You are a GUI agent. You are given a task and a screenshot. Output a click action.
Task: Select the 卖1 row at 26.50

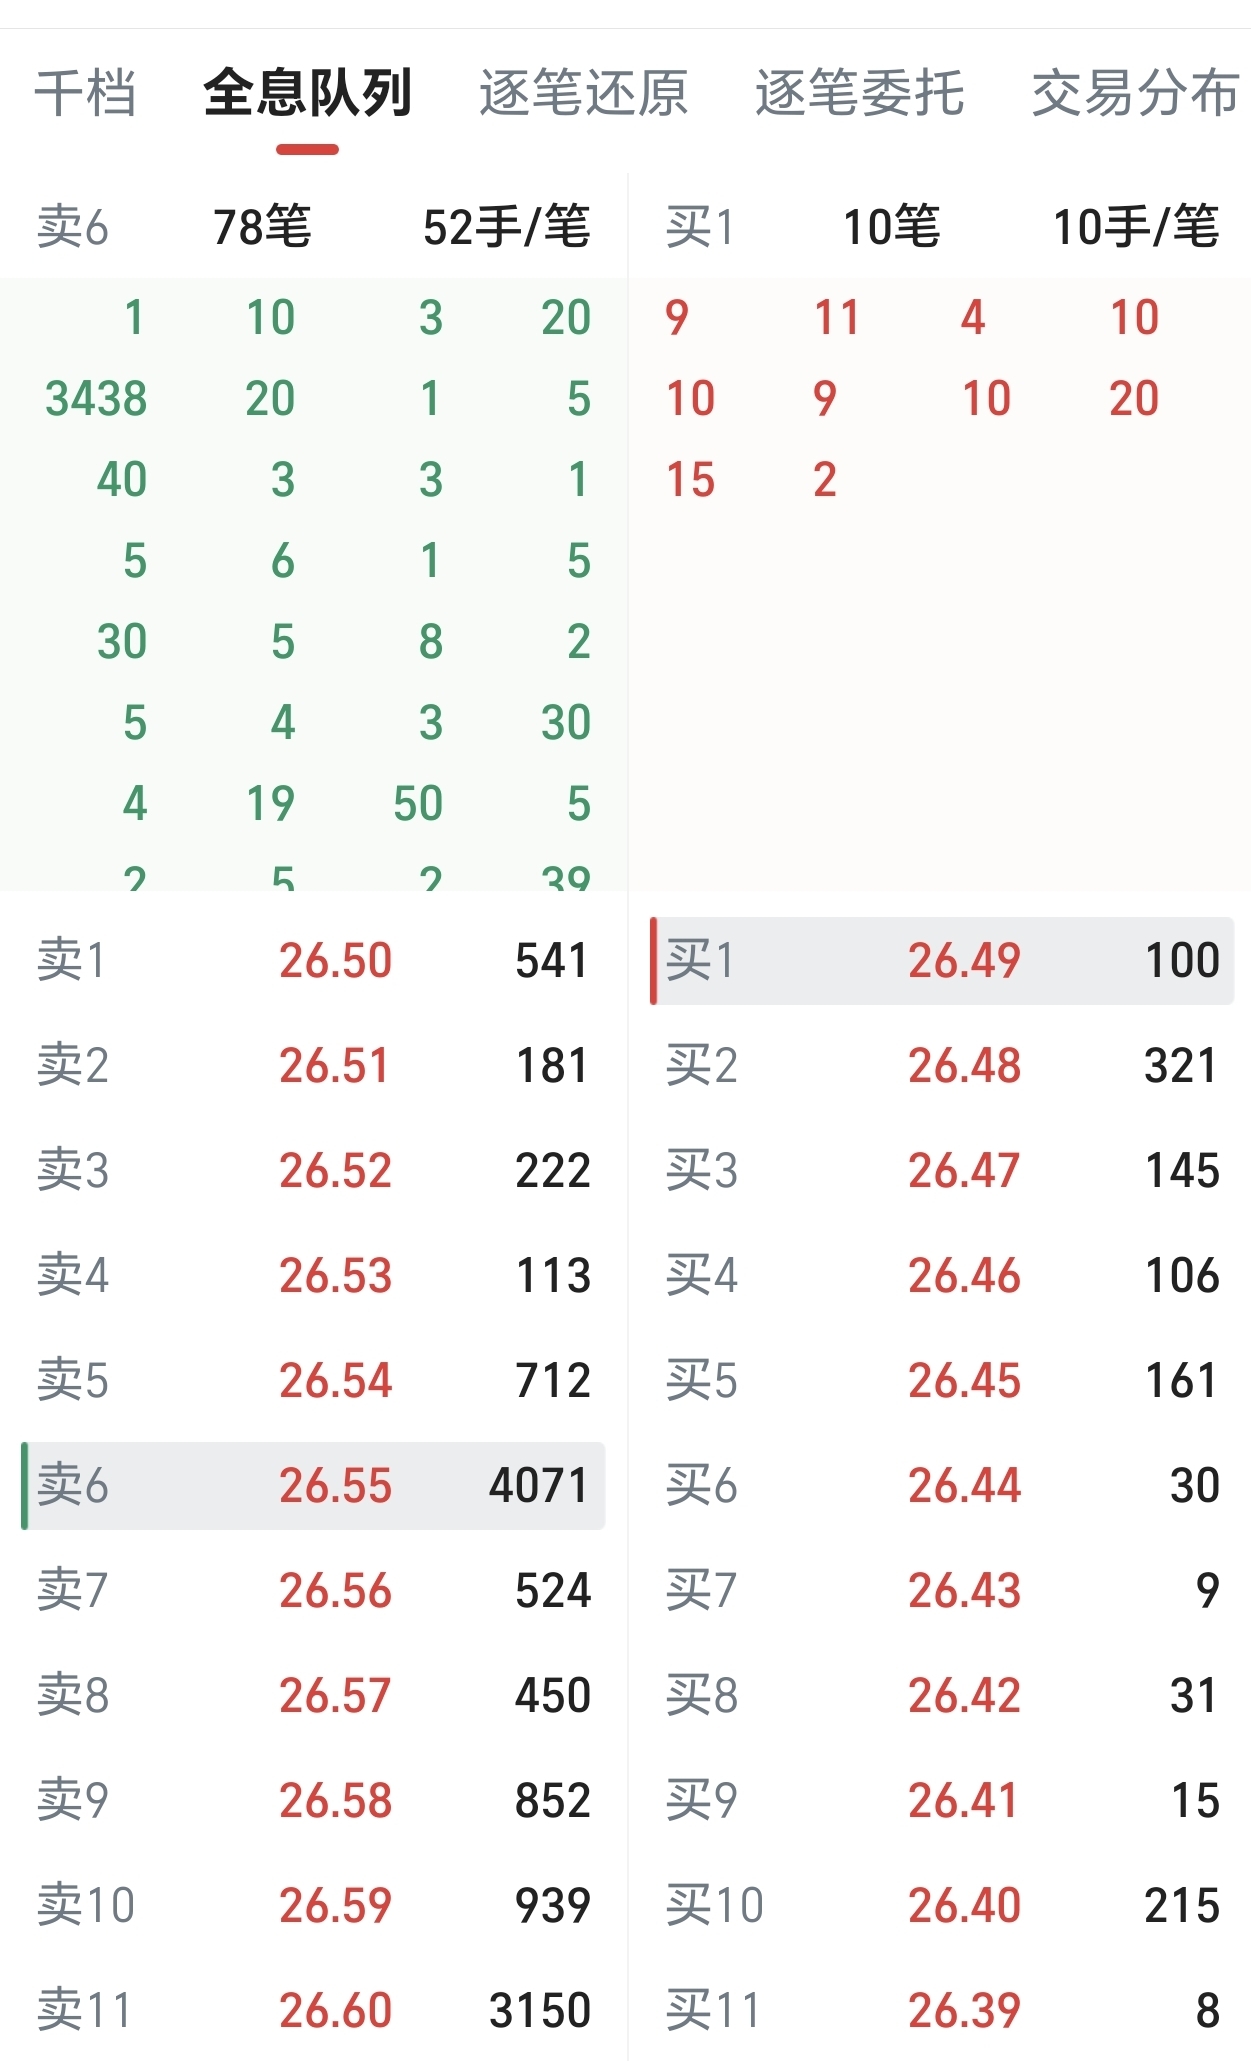point(313,960)
